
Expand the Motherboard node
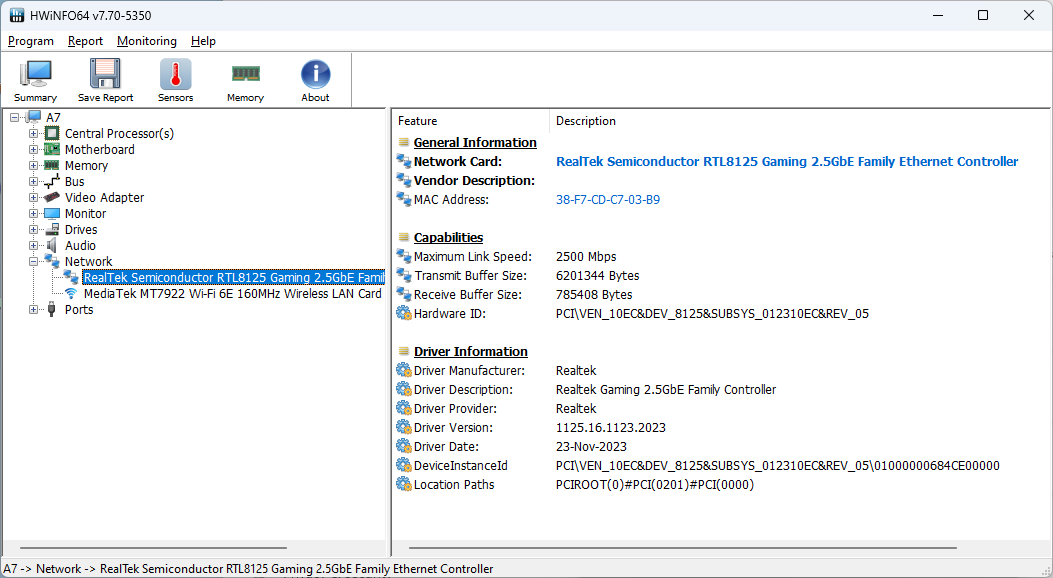coord(33,150)
